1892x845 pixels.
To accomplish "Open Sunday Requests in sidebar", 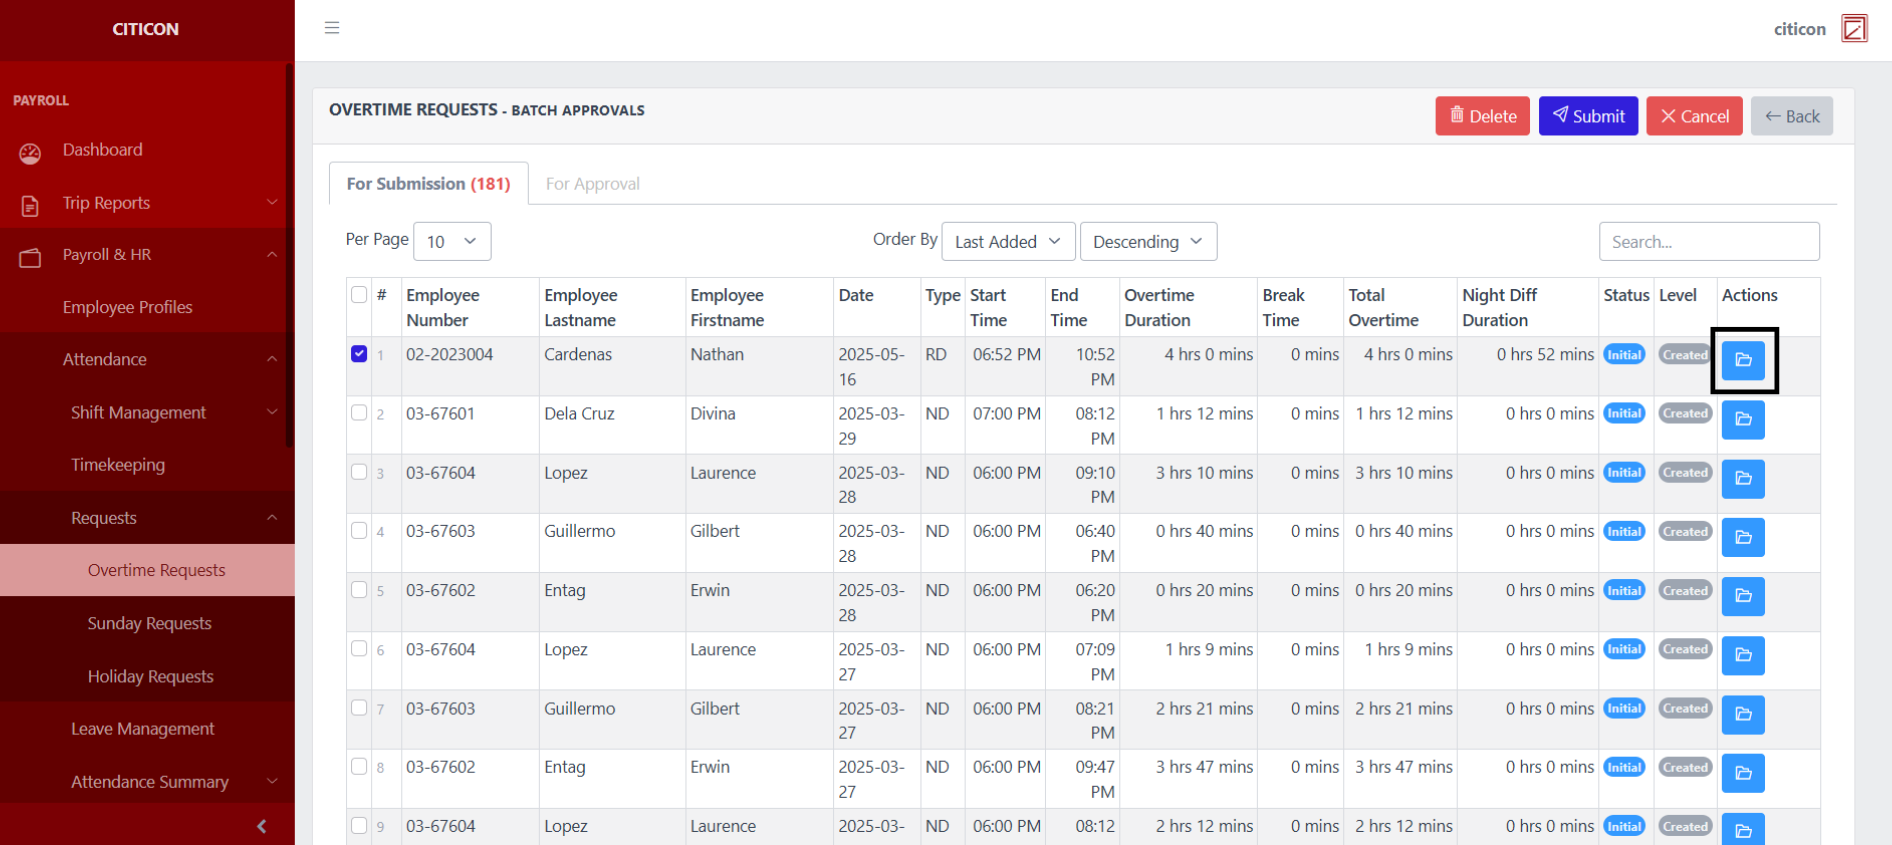I will coord(149,623).
